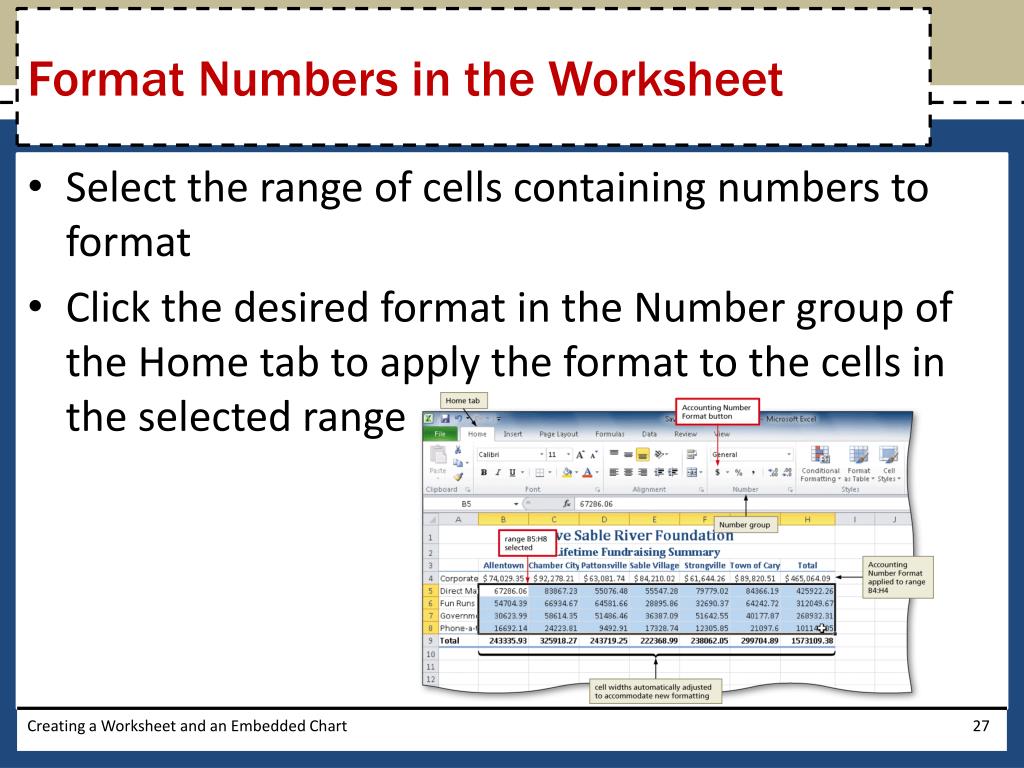Click the Format Painter brush icon
The width and height of the screenshot is (1024, 768).
pos(458,477)
